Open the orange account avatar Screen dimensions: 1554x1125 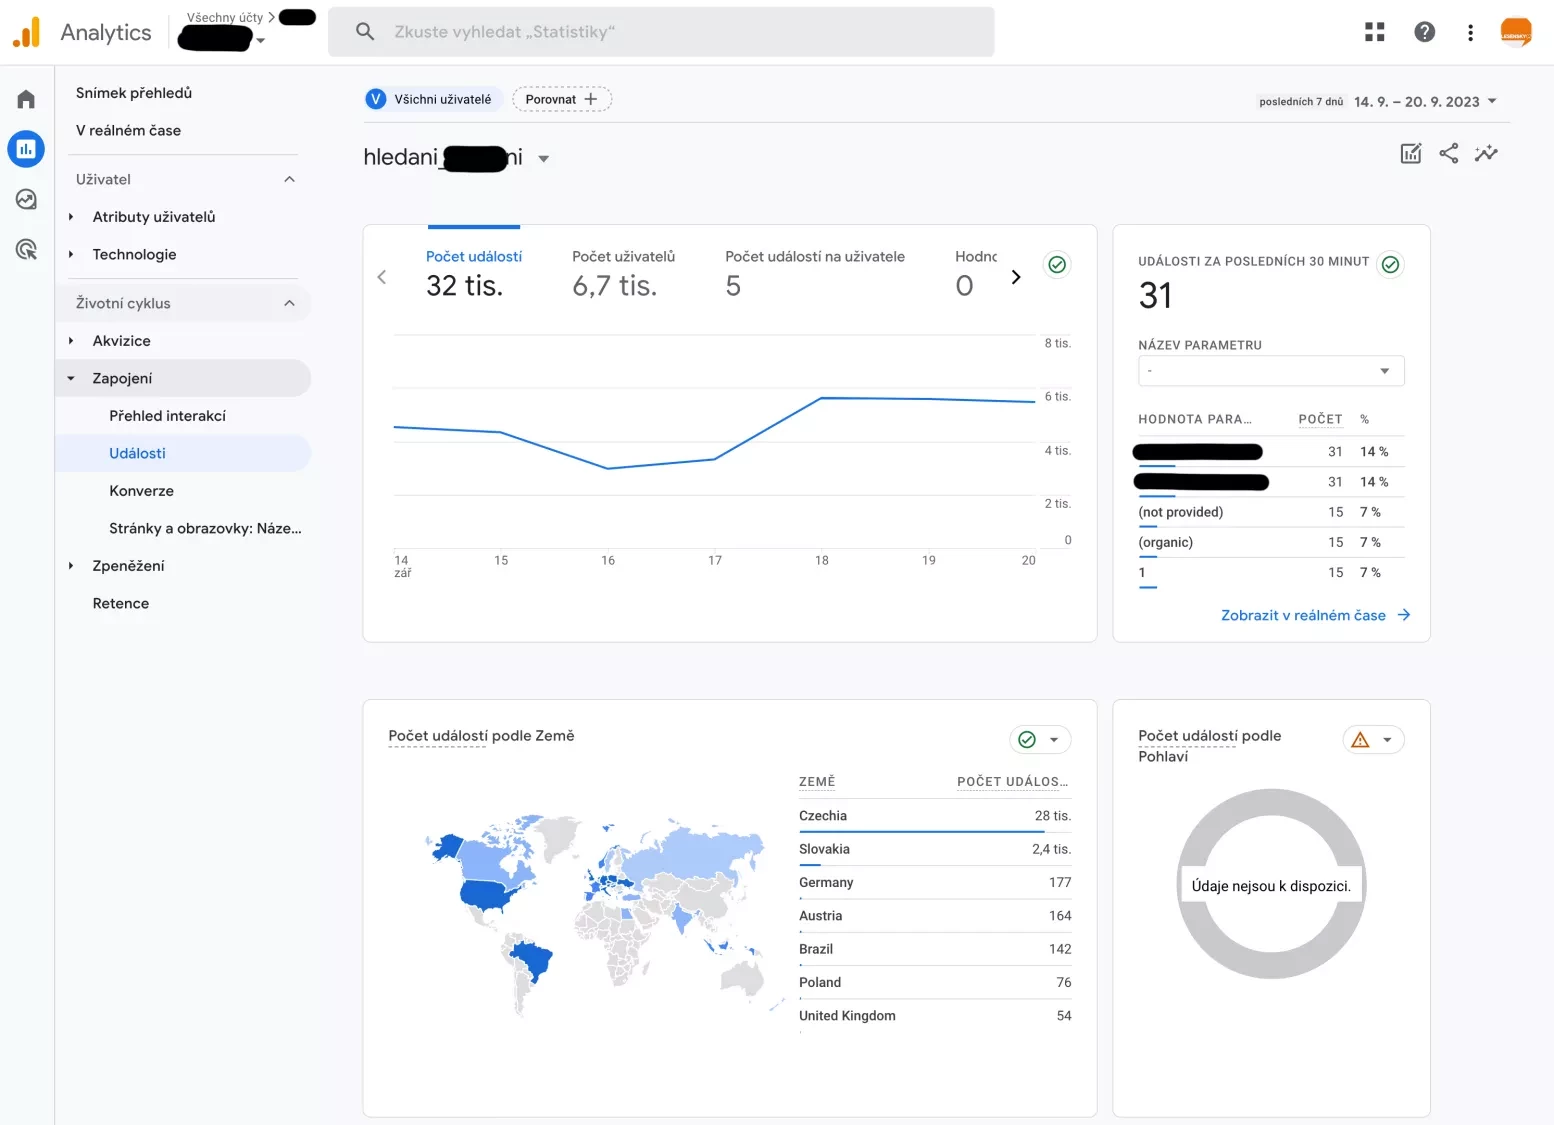point(1516,32)
